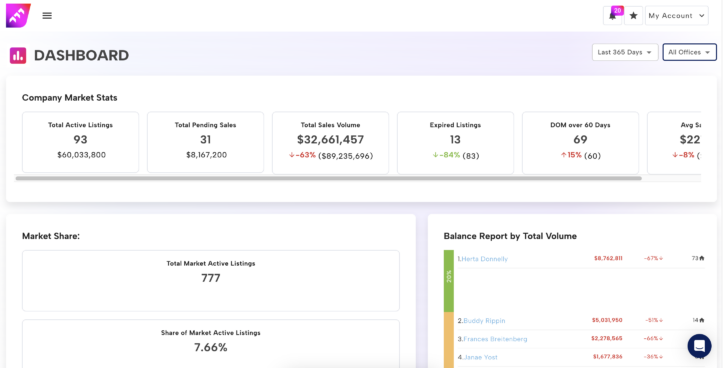
Task: Click the app logo in header
Action: [x=18, y=16]
